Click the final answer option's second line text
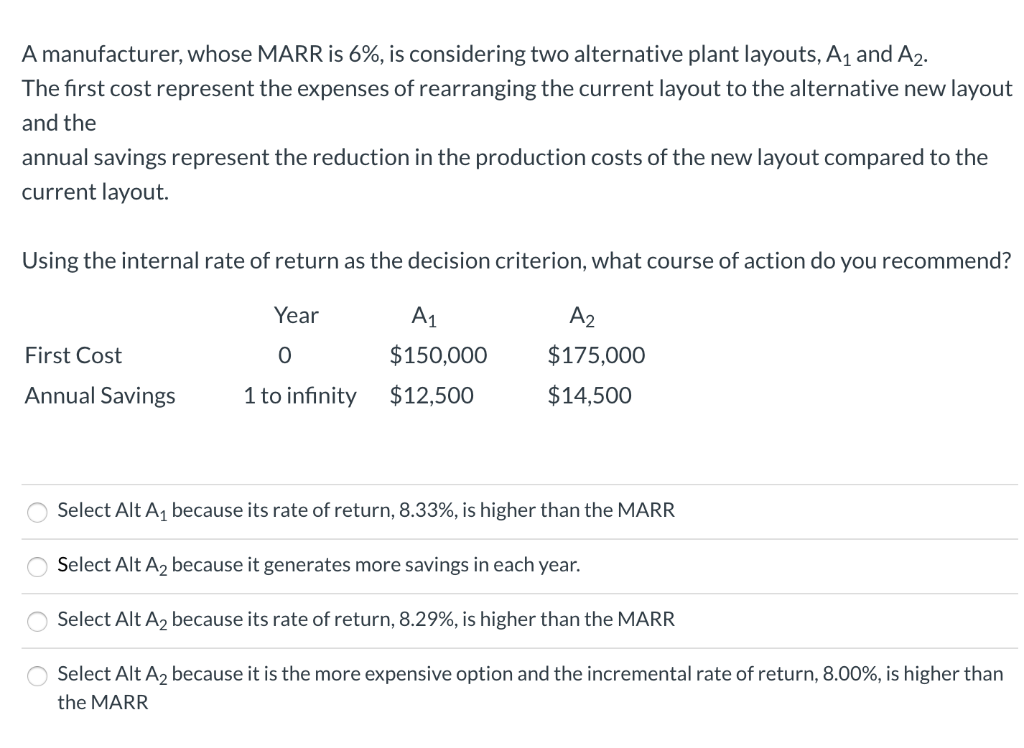 coord(103,702)
